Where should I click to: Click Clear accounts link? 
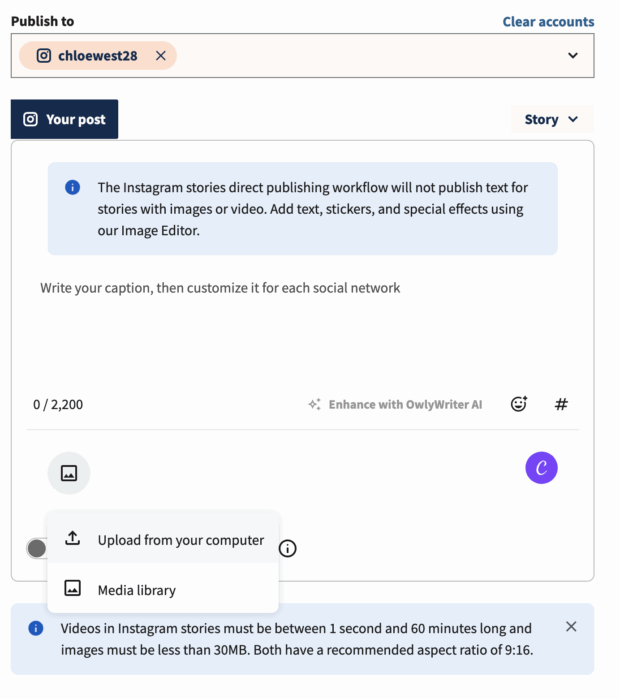pyautogui.click(x=548, y=21)
